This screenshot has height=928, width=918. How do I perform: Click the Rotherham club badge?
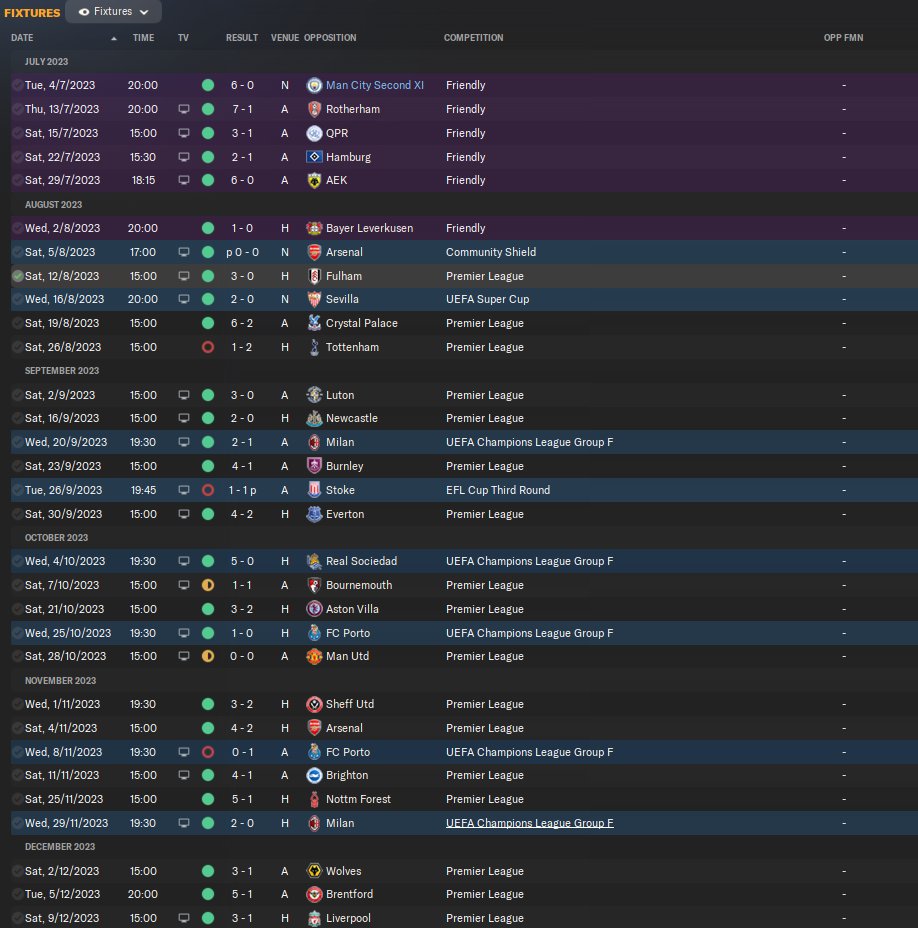click(314, 109)
